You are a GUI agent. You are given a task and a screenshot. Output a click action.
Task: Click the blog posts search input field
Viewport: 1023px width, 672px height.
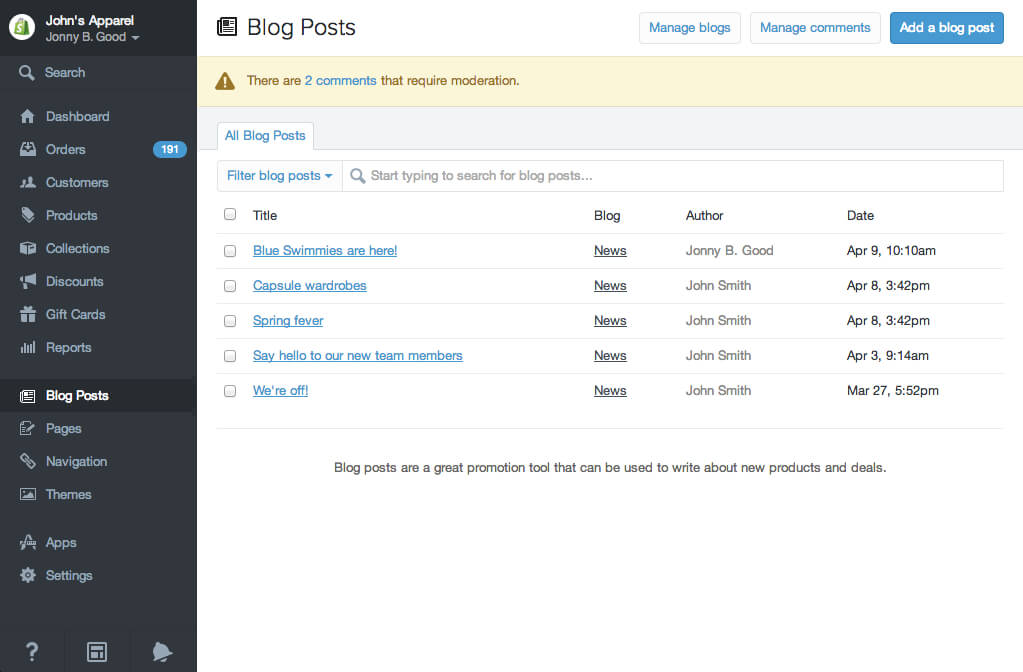(673, 176)
